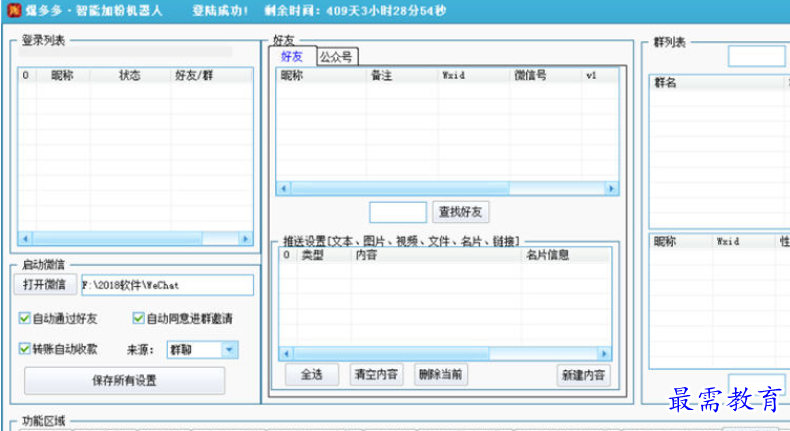This screenshot has width=790, height=431.
Task: Click Wxid column header in friends table
Action: pyautogui.click(x=474, y=76)
